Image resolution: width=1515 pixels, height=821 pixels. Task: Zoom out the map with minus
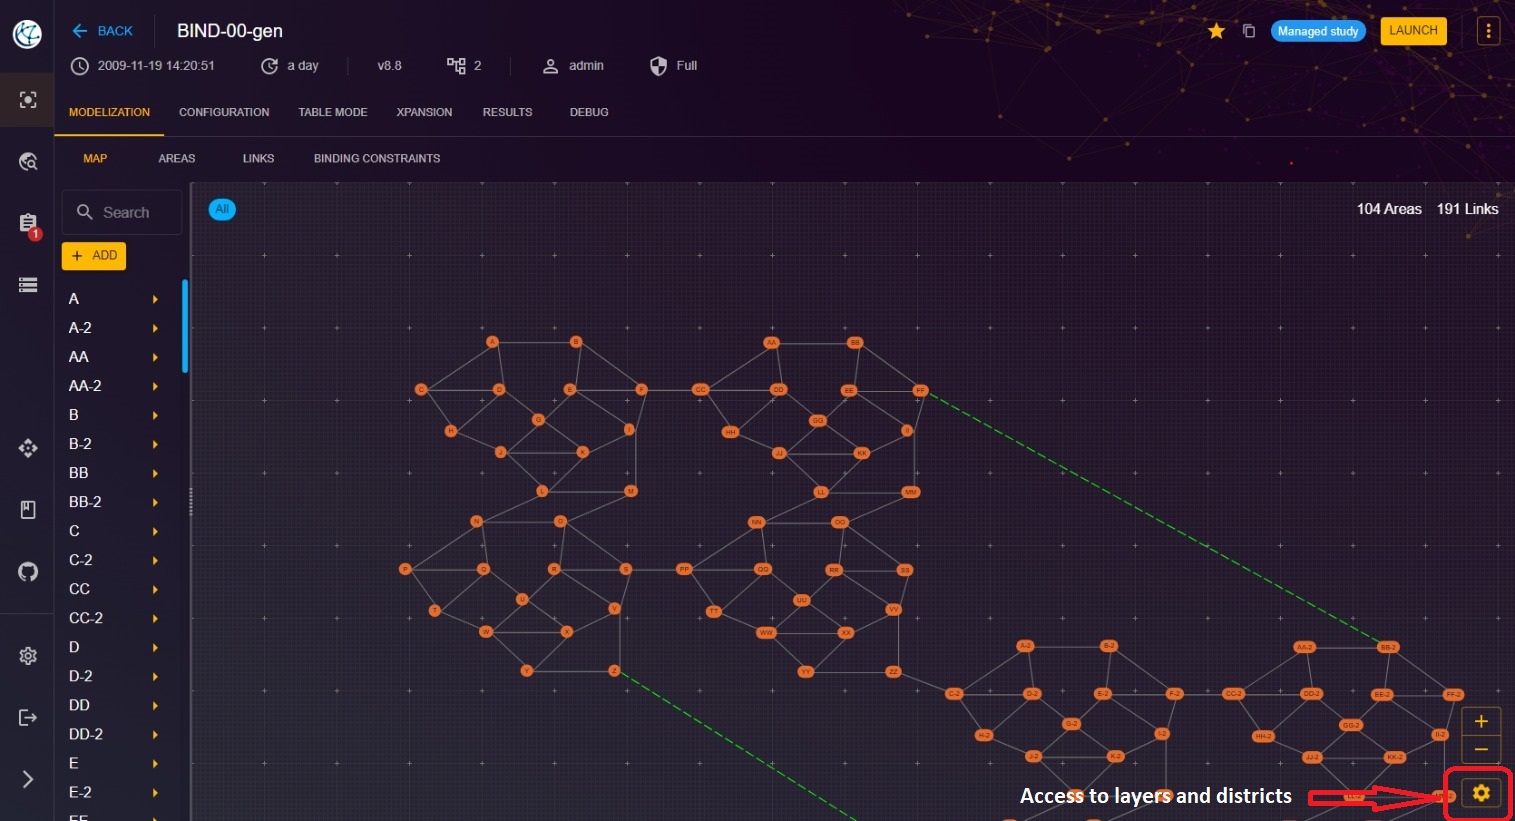click(x=1481, y=749)
